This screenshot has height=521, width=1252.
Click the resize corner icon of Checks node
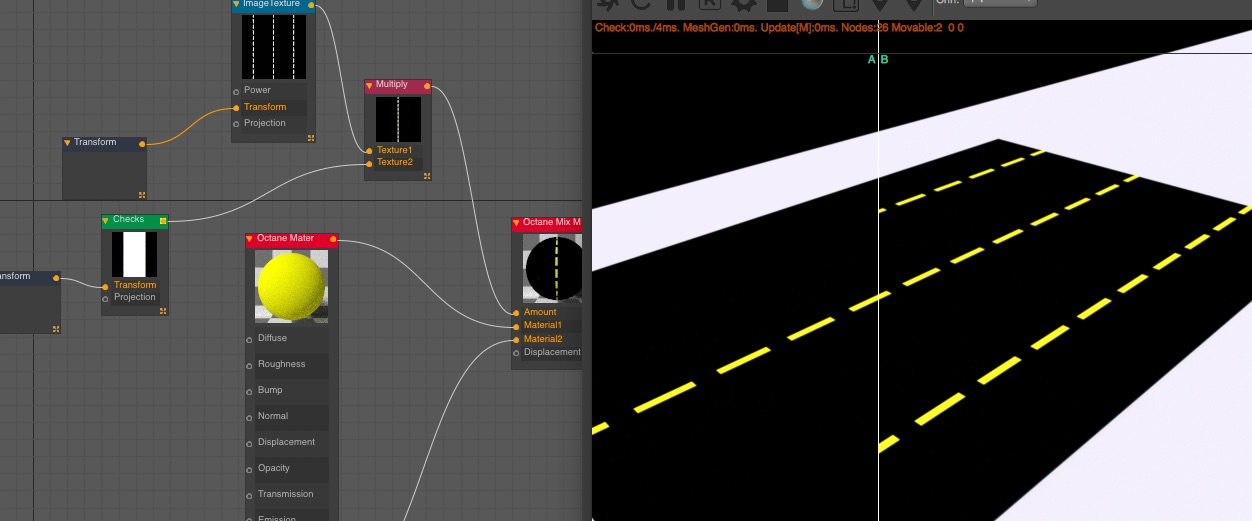[x=163, y=311]
